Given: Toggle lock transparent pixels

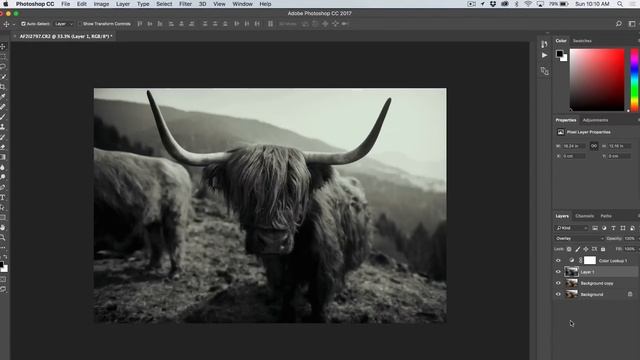Looking at the screenshot, I should (569, 249).
